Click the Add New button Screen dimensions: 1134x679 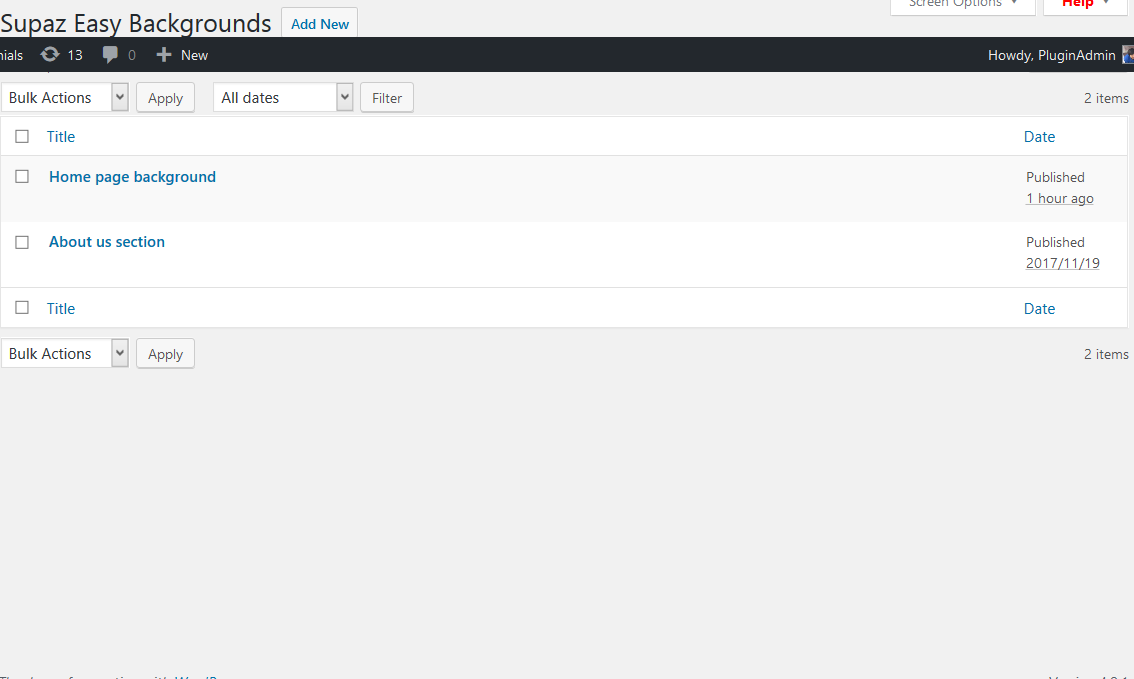320,24
